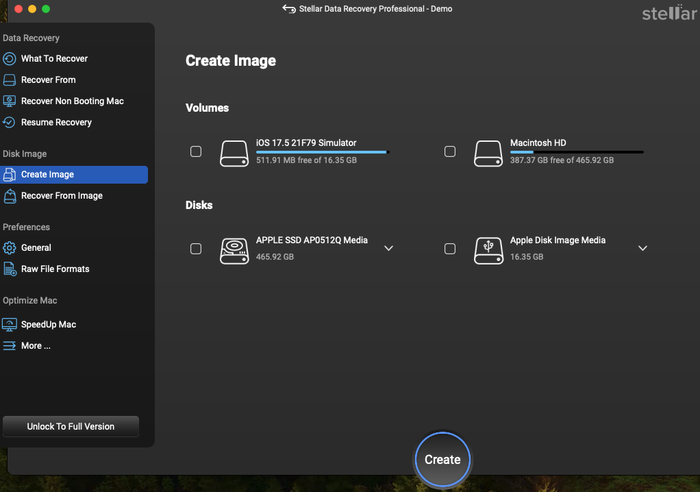Click the stellar logo at top right

(x=669, y=13)
